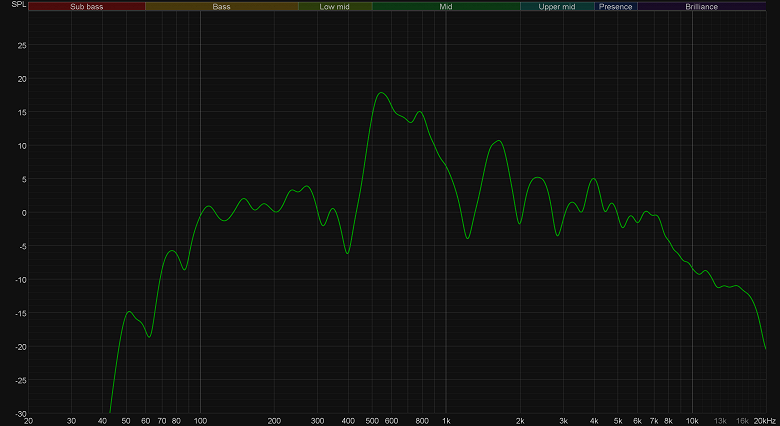Select the Presence band header
This screenshot has height=426, width=780.
615,6
